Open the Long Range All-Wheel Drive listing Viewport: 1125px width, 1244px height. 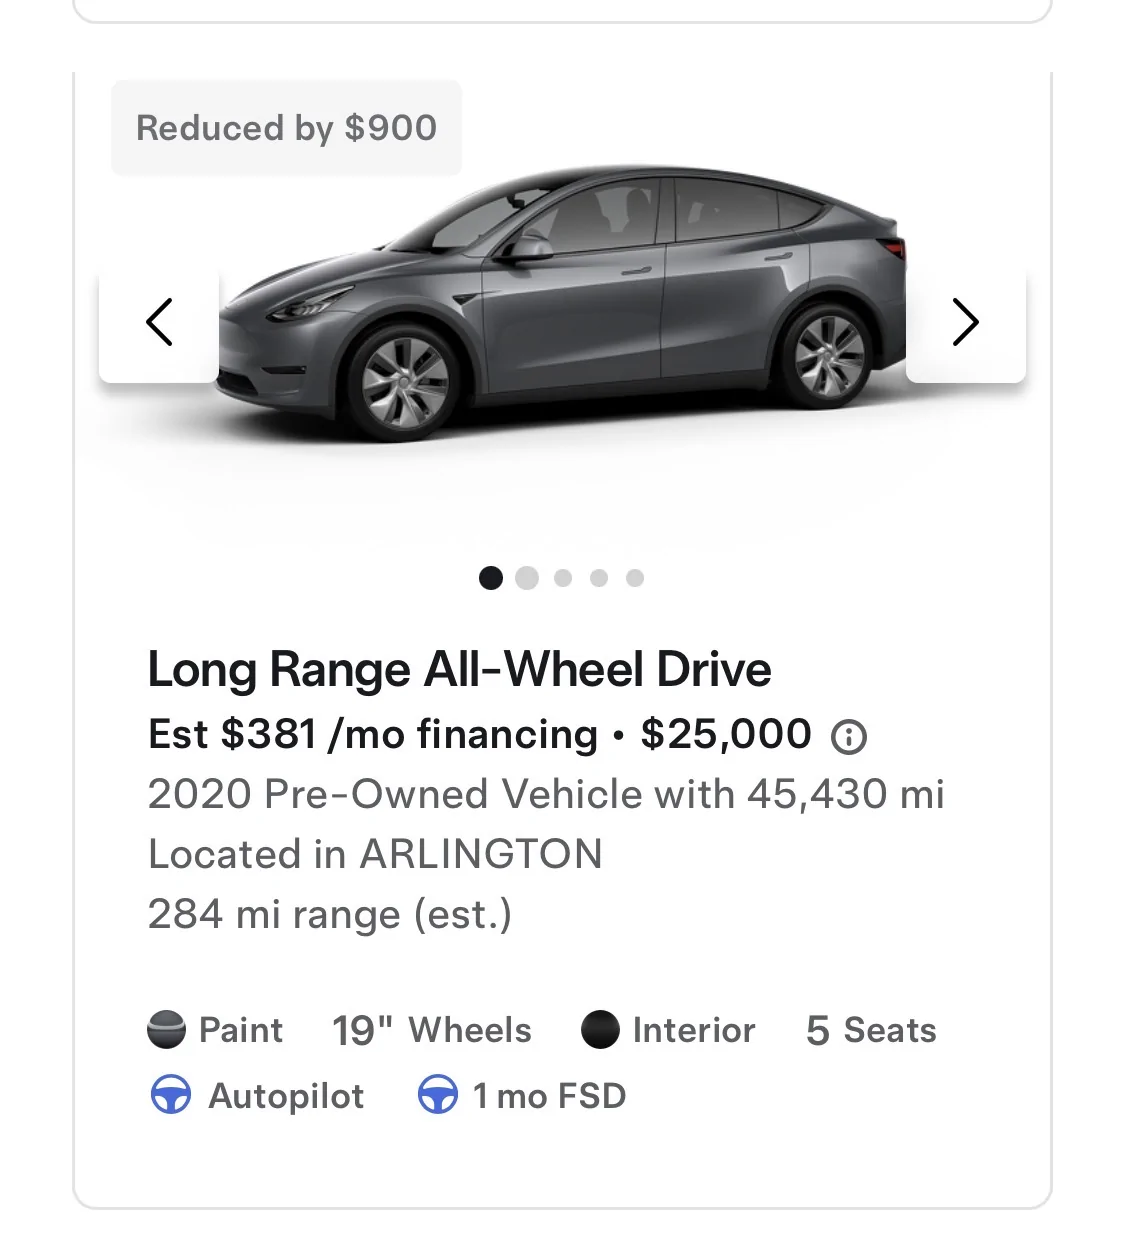coord(459,670)
